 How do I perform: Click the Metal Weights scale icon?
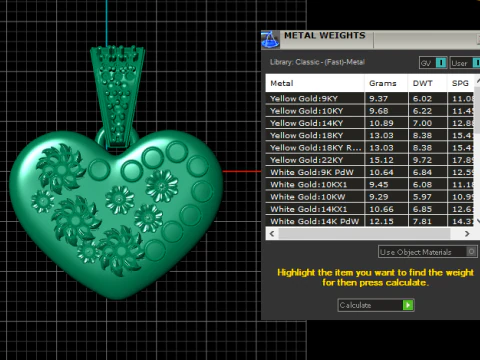click(270, 40)
